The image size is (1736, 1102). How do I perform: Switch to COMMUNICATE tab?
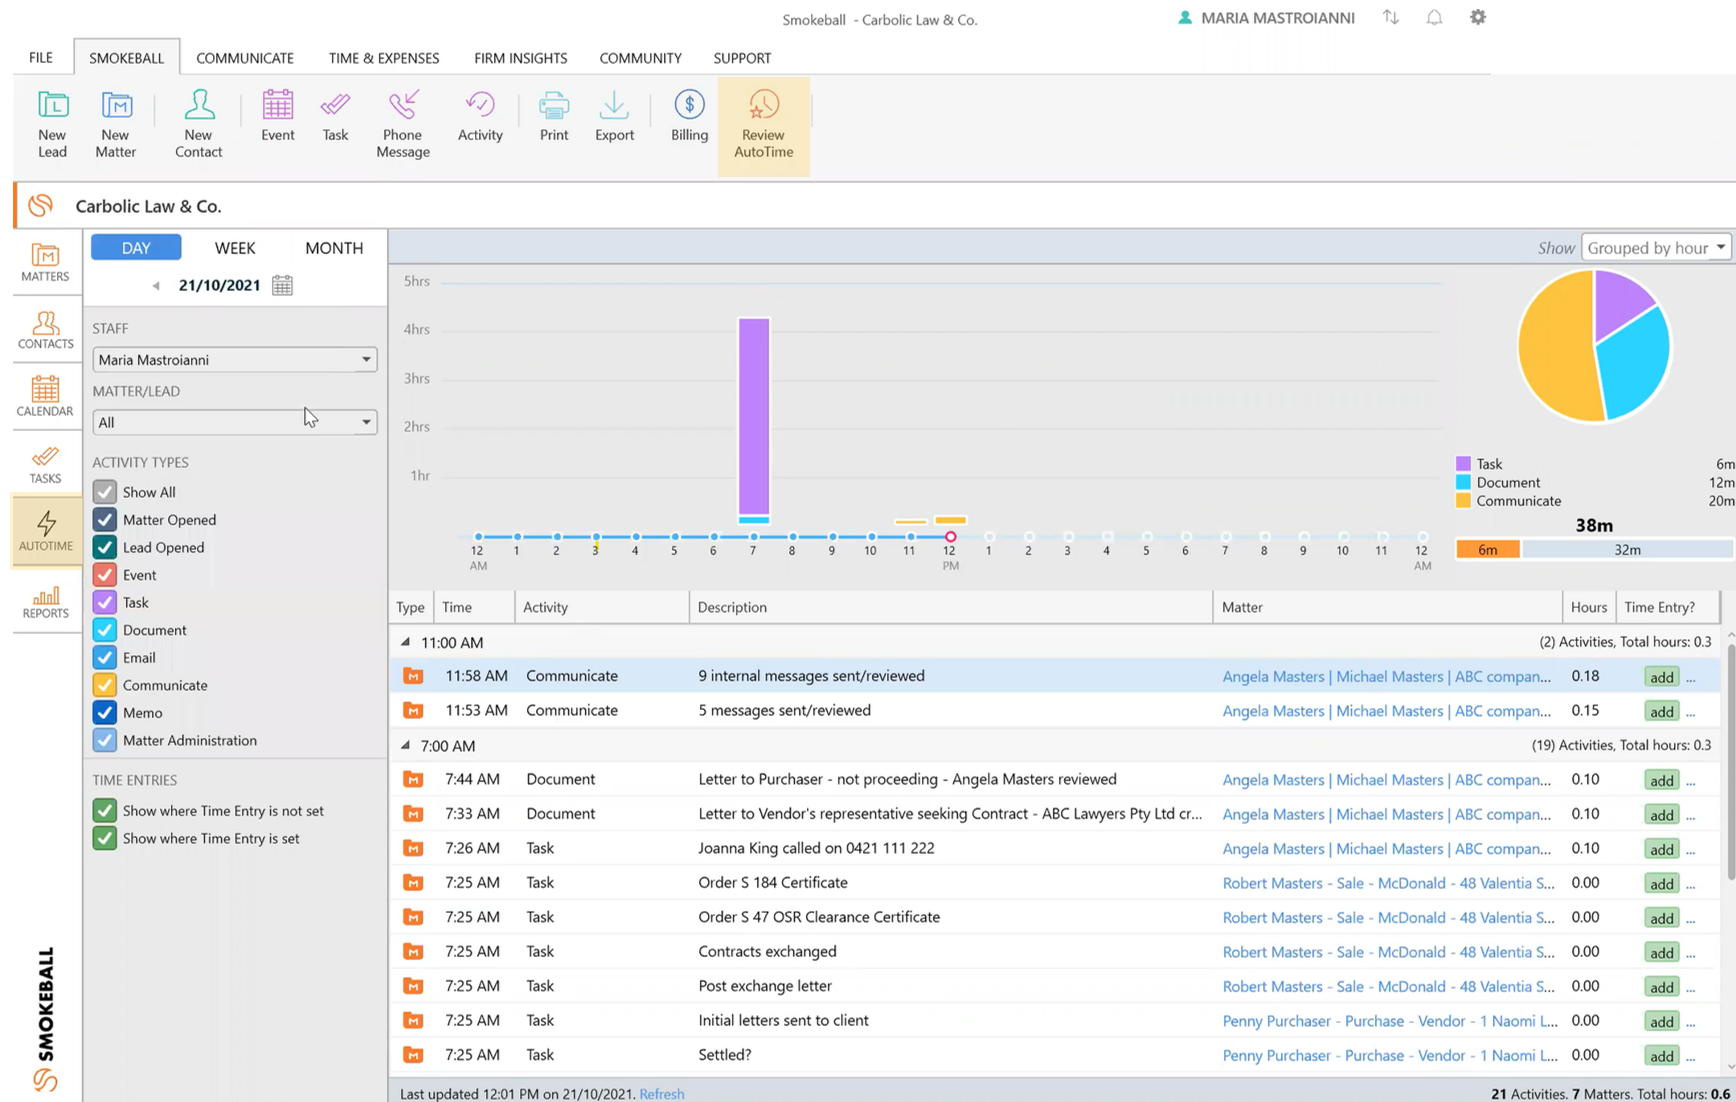tap(245, 58)
